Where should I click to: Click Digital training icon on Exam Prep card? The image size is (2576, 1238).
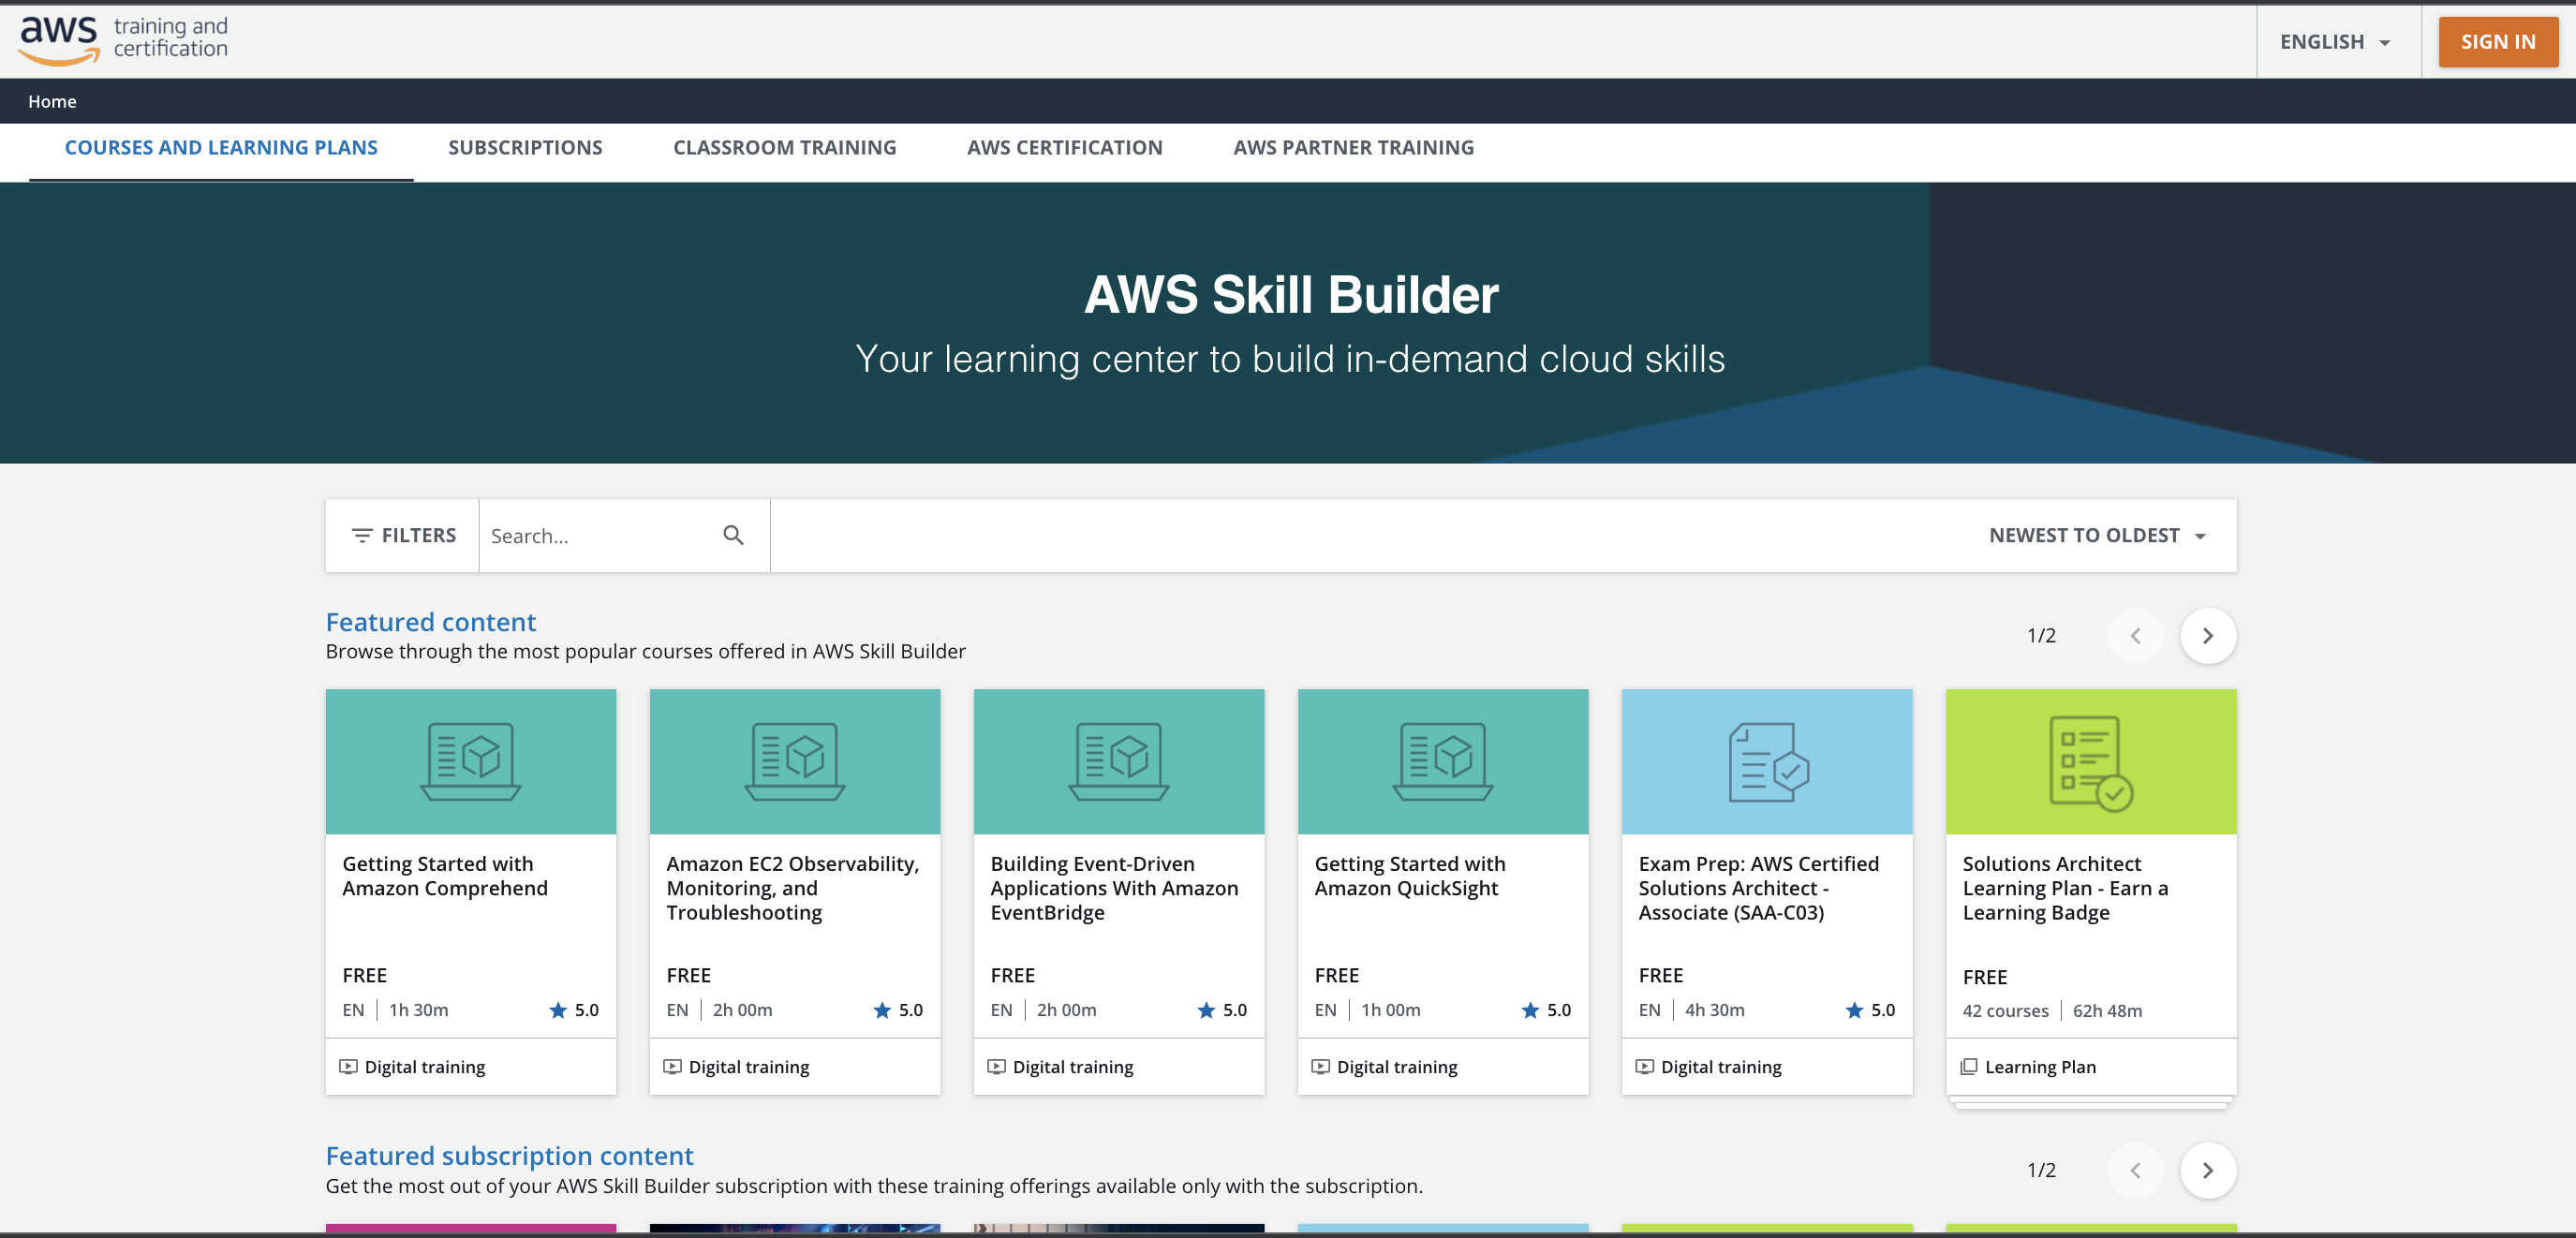click(x=1644, y=1066)
